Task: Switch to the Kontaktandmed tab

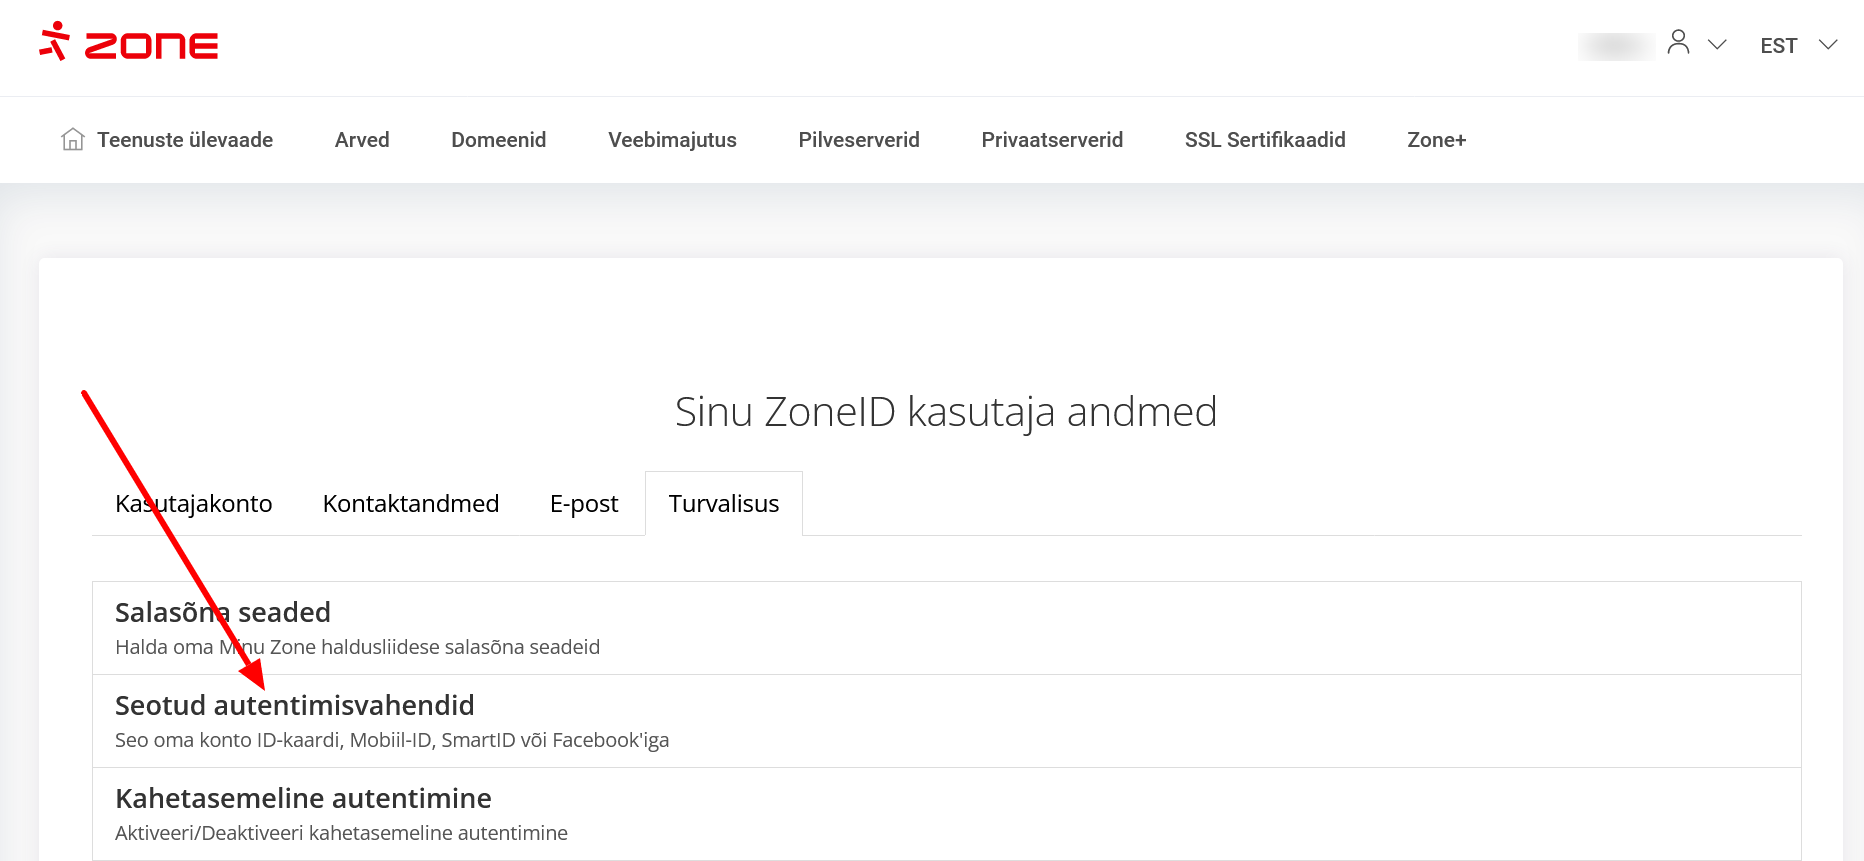Action: point(410,504)
